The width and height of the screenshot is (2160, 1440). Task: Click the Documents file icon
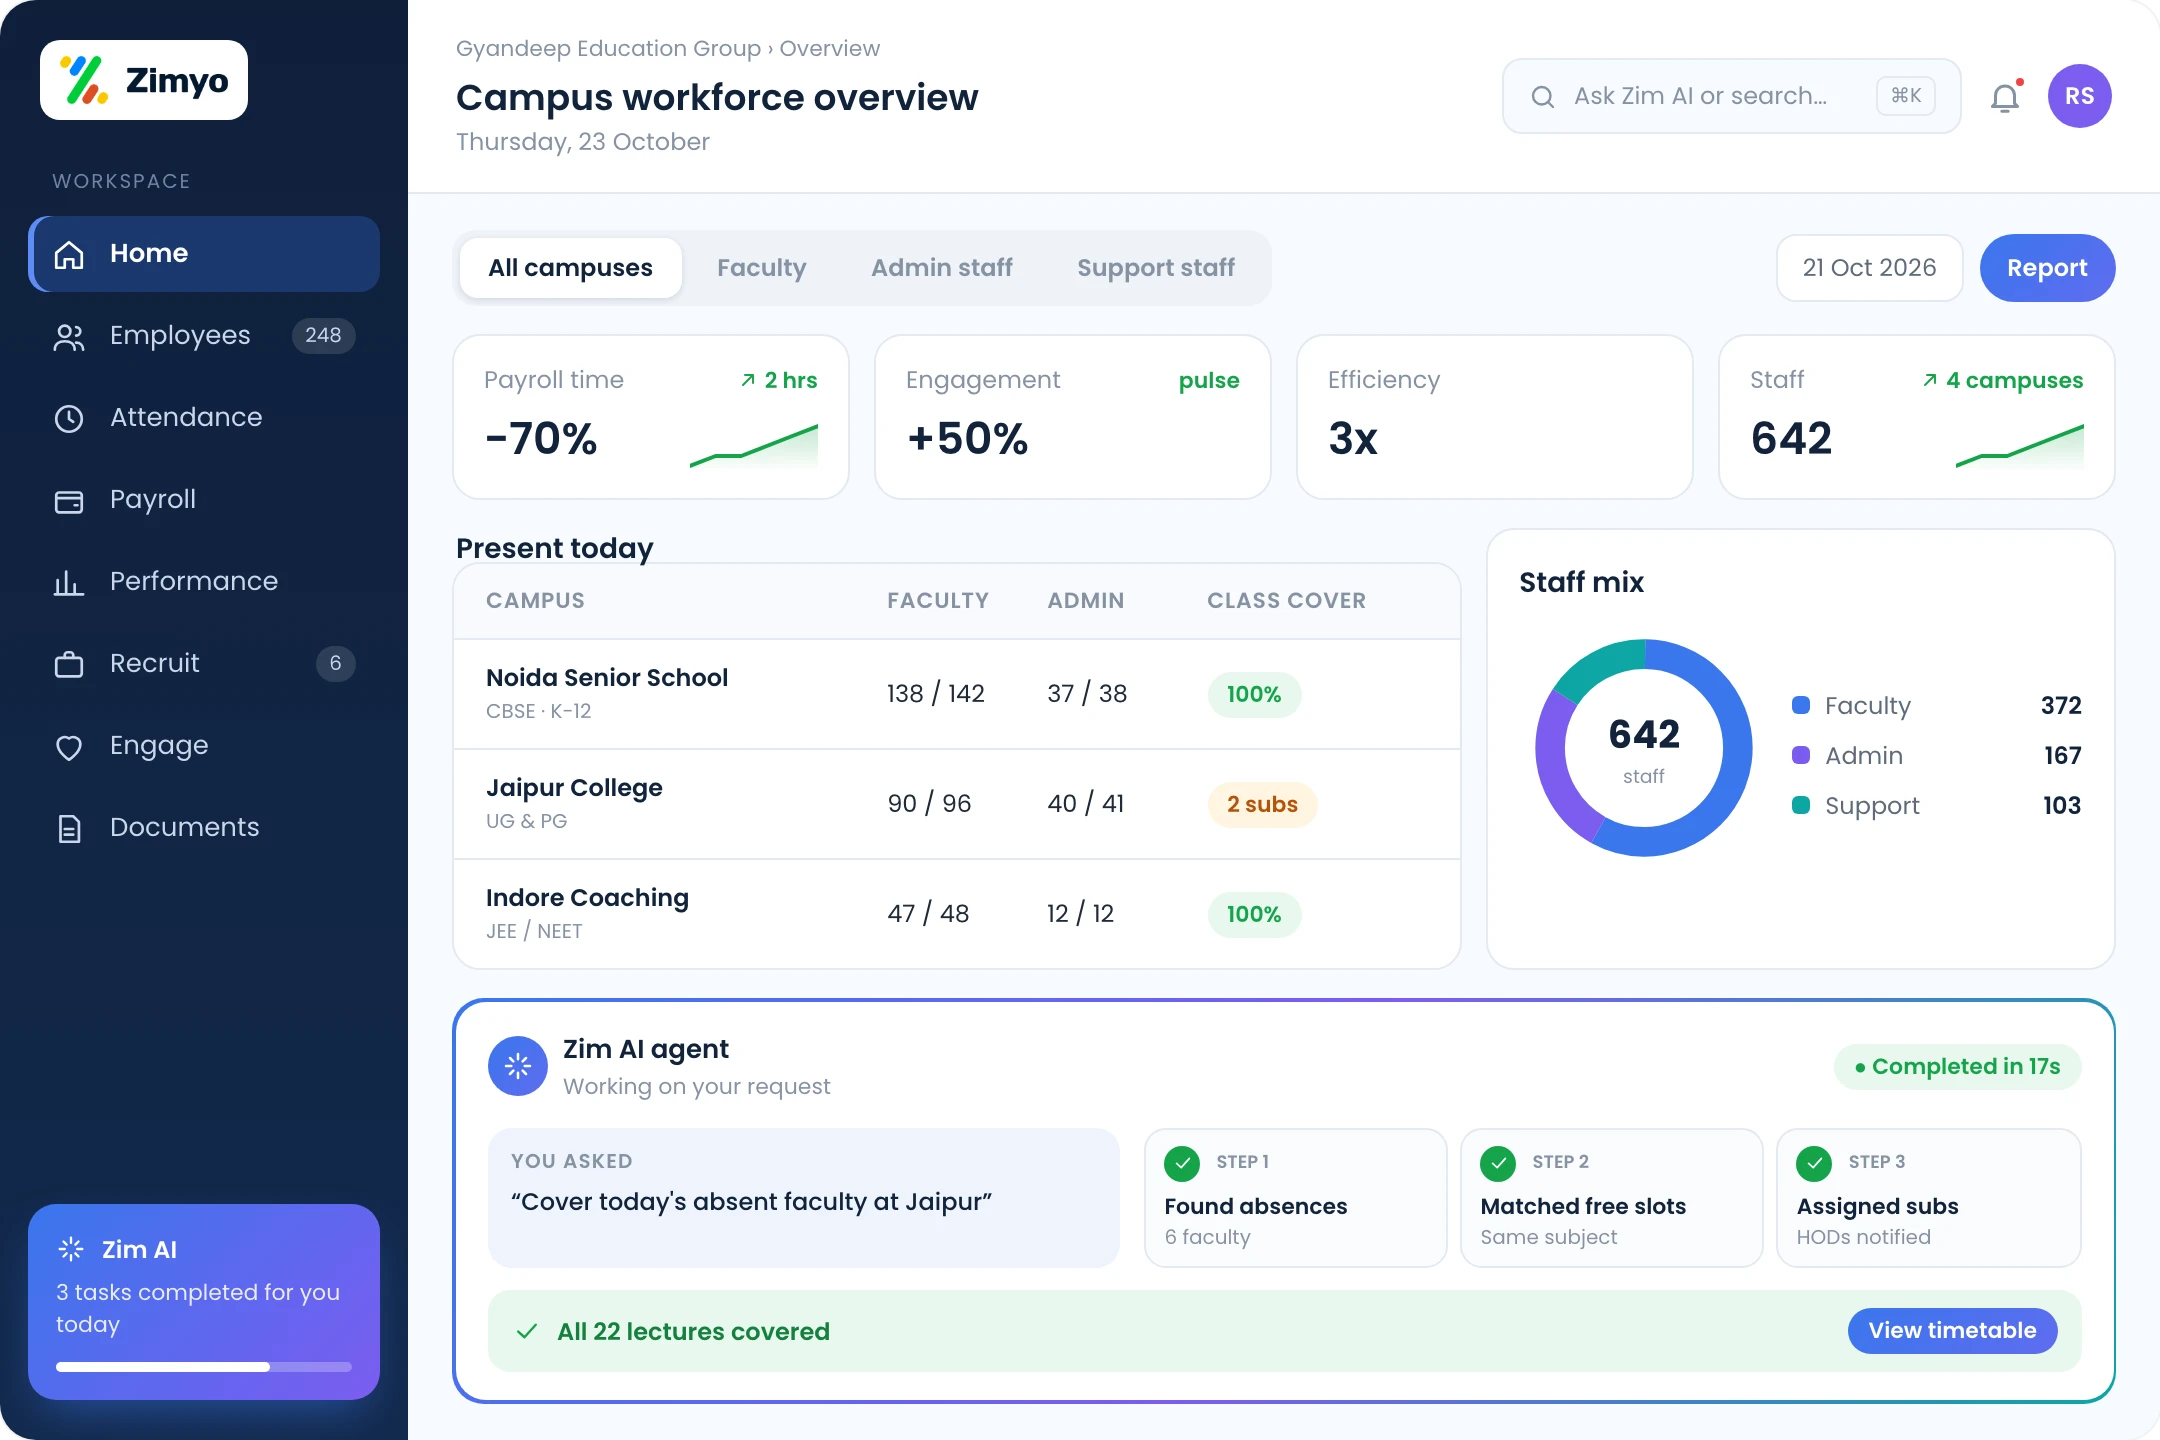[x=69, y=828]
